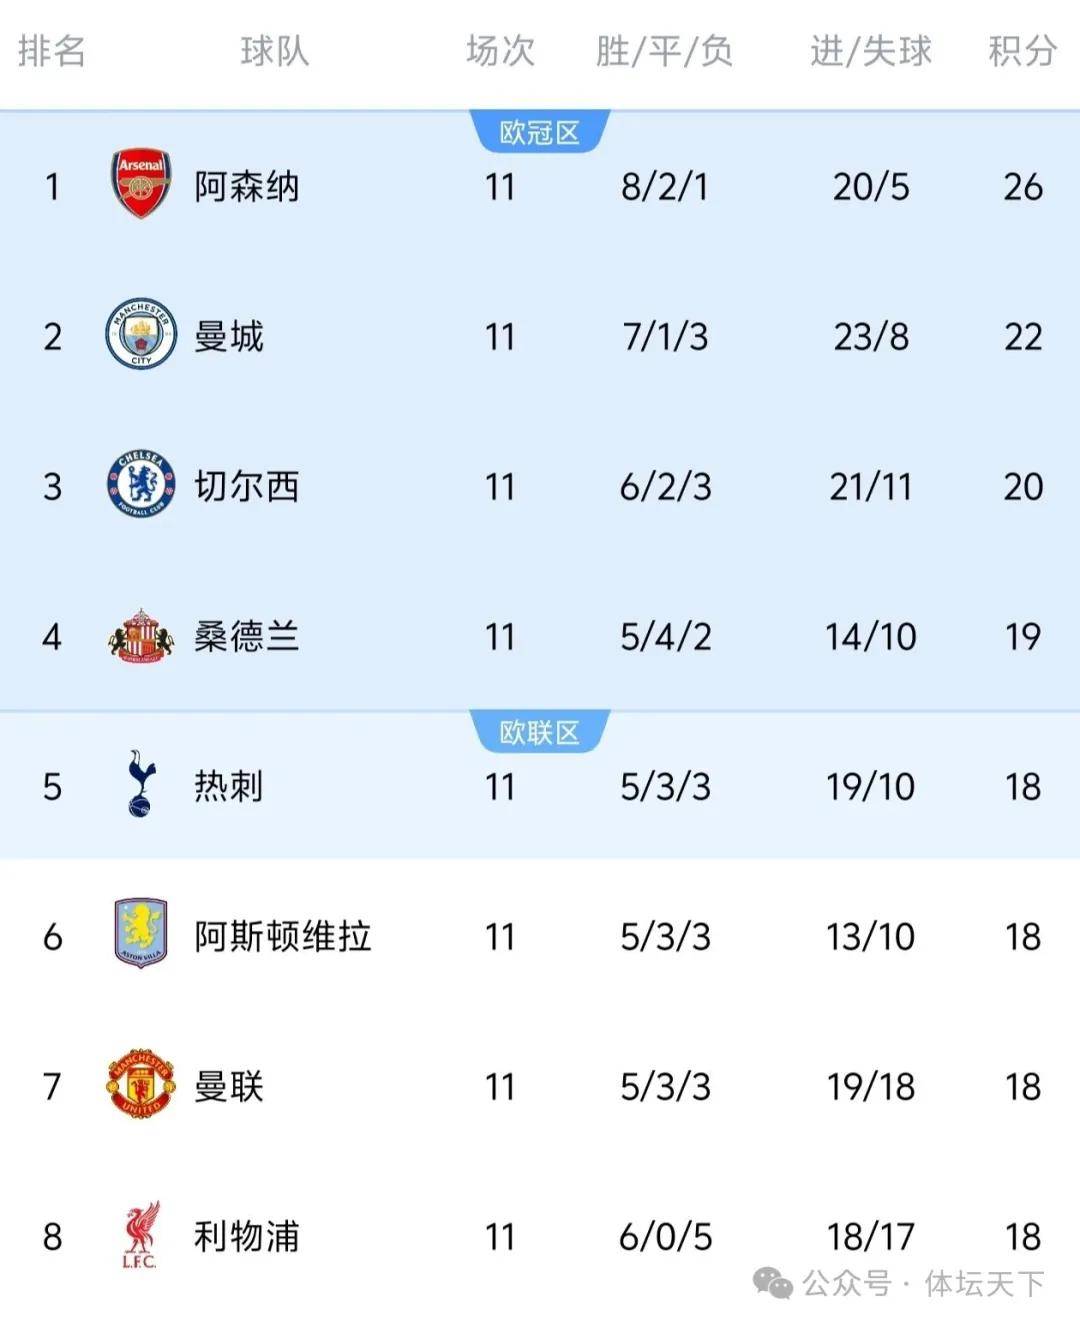
Task: Select the 积分 column header
Action: coord(1022,51)
